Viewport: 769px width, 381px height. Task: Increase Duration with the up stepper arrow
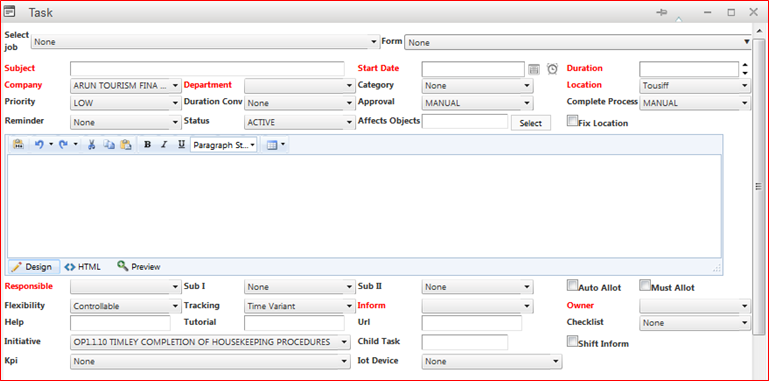(745, 65)
